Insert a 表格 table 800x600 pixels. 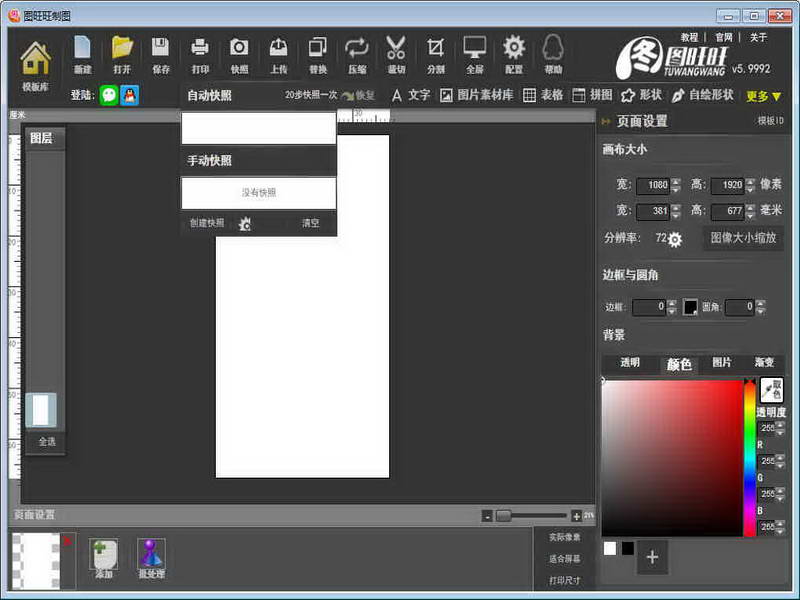(543, 95)
